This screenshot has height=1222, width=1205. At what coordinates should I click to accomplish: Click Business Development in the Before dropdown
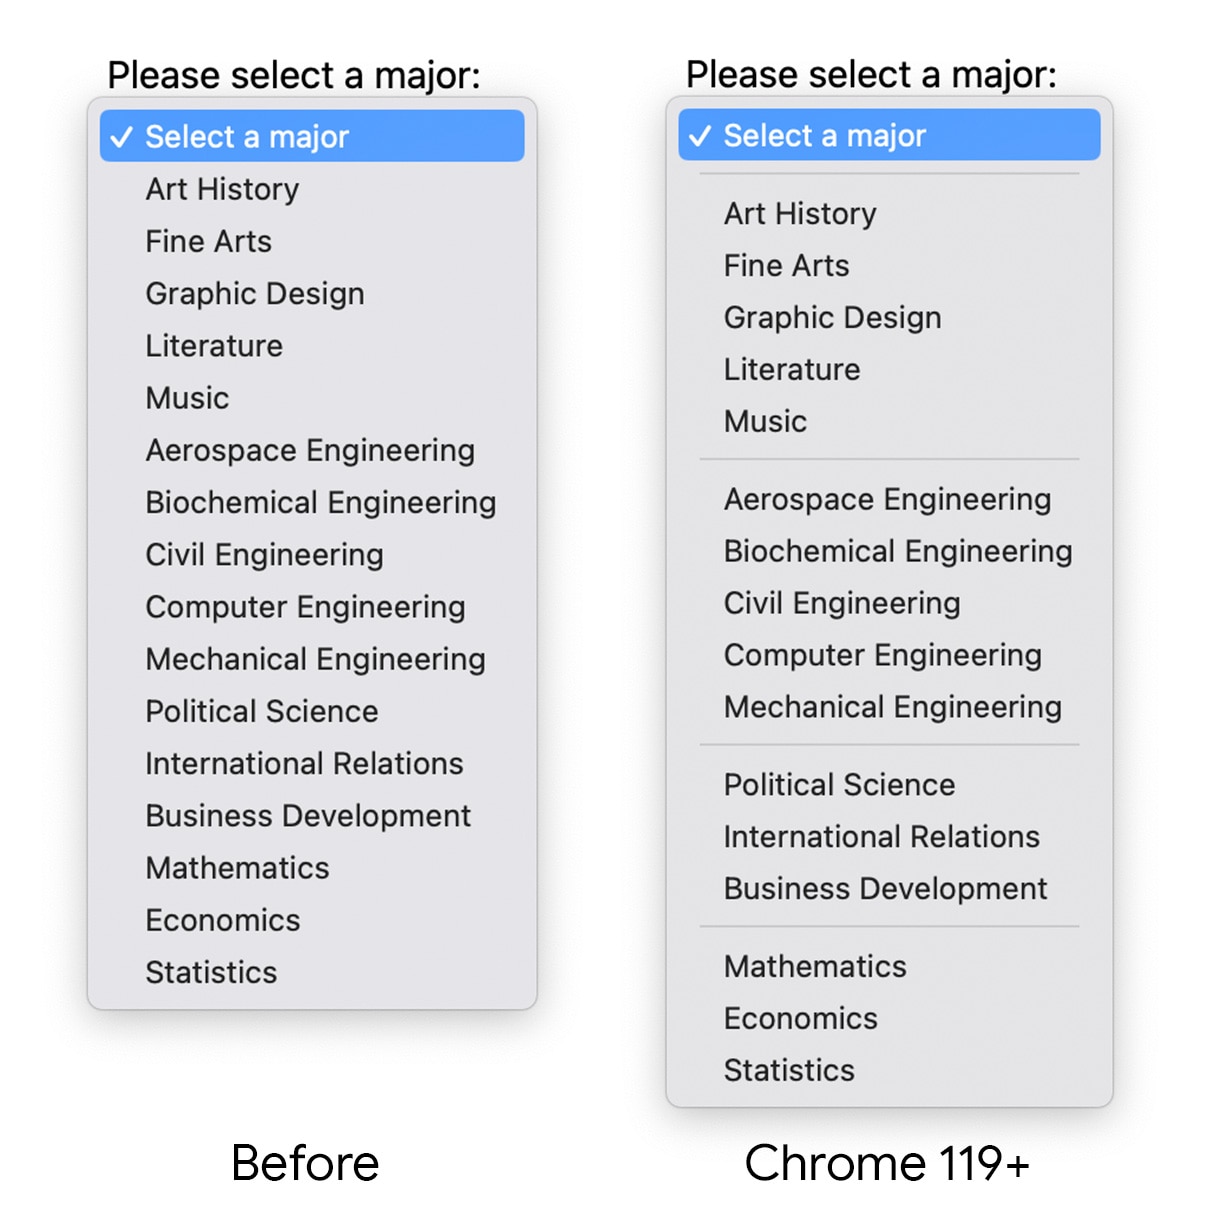[309, 815]
